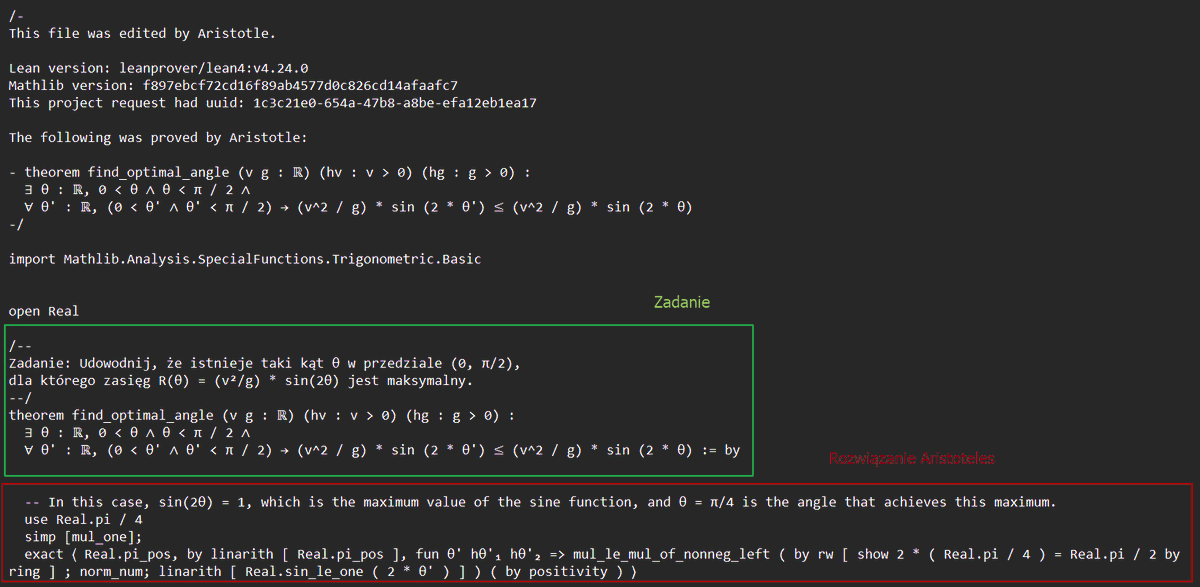
Task: Click the 'exact ⟨ Real.pi_pos' tactic line
Action: point(602,554)
